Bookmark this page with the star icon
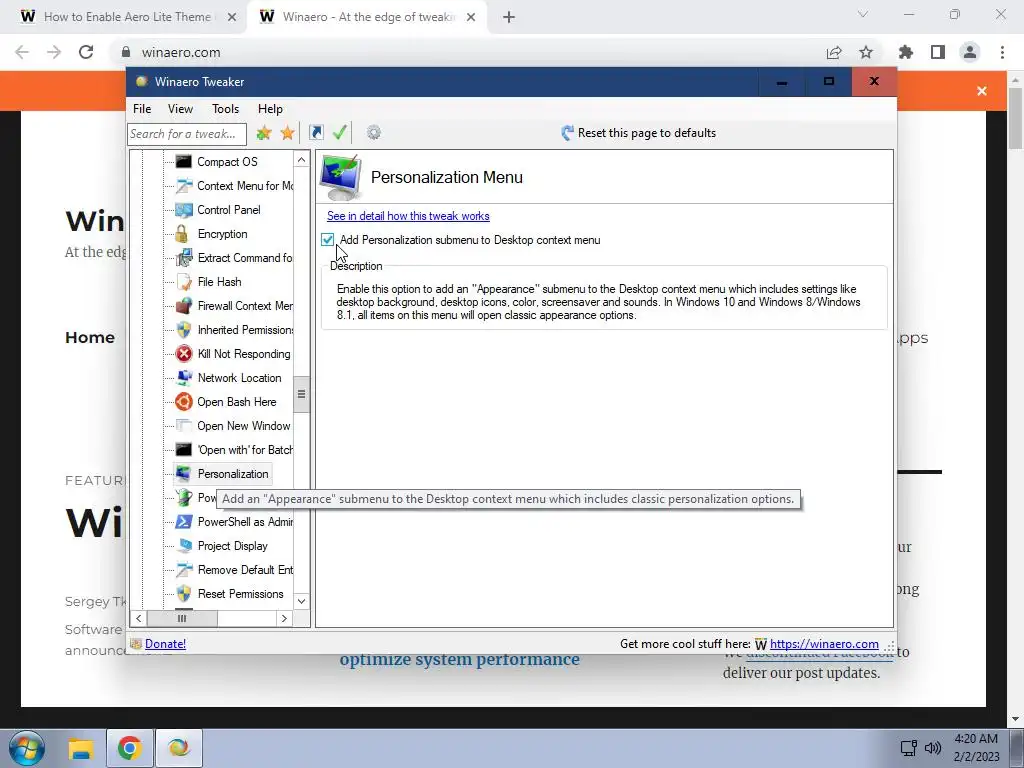Viewport: 1024px width, 768px height. click(866, 52)
